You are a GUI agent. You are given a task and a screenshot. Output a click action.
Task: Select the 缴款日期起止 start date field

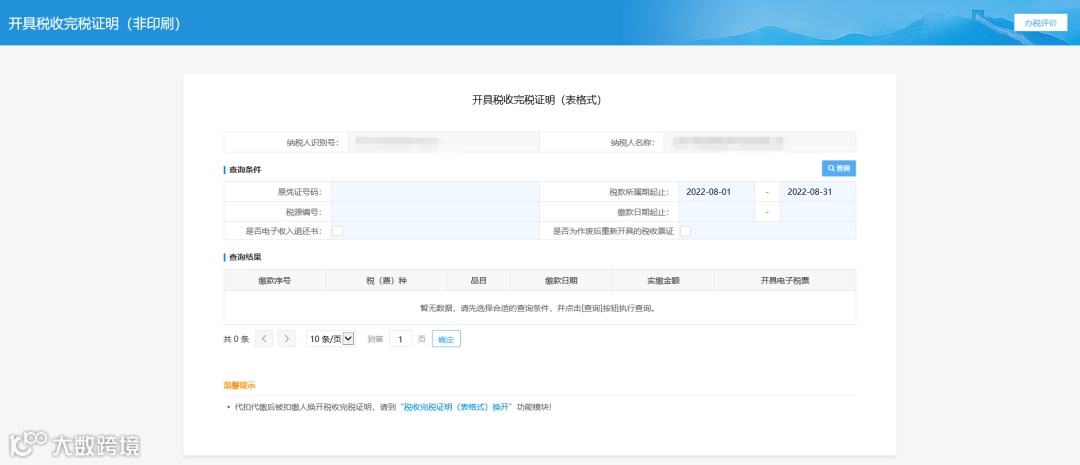[716, 211]
